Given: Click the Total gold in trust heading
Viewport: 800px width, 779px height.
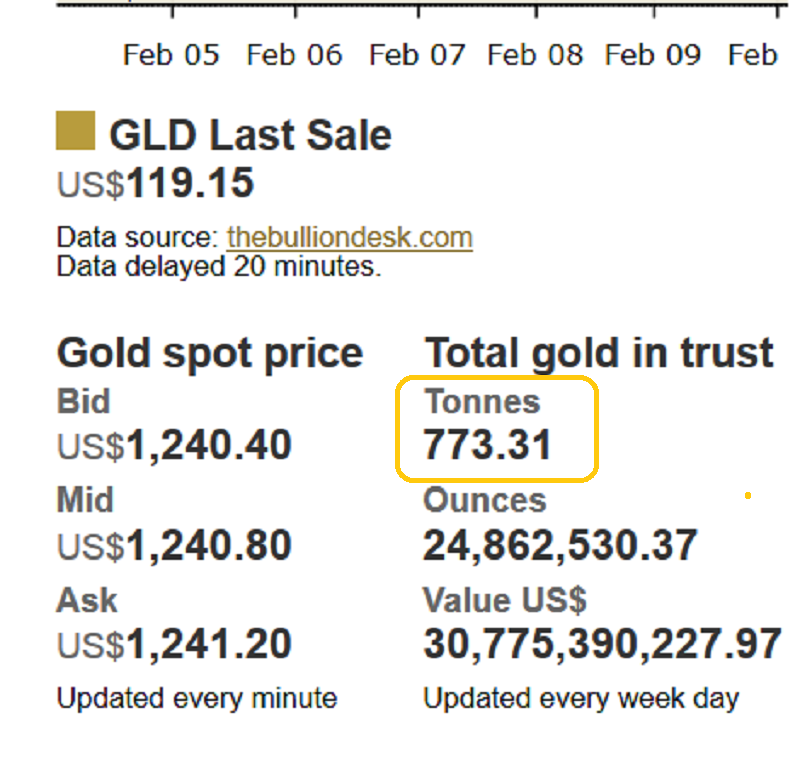Looking at the screenshot, I should 599,353.
